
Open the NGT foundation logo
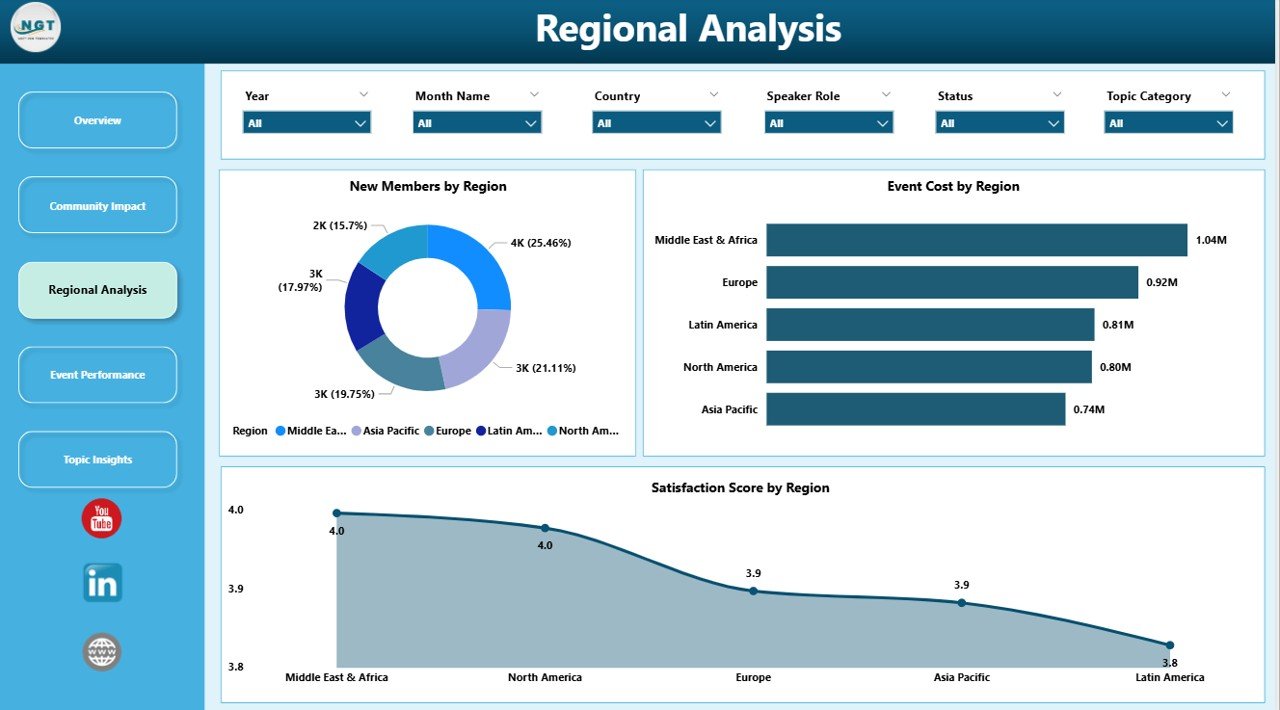(35, 28)
